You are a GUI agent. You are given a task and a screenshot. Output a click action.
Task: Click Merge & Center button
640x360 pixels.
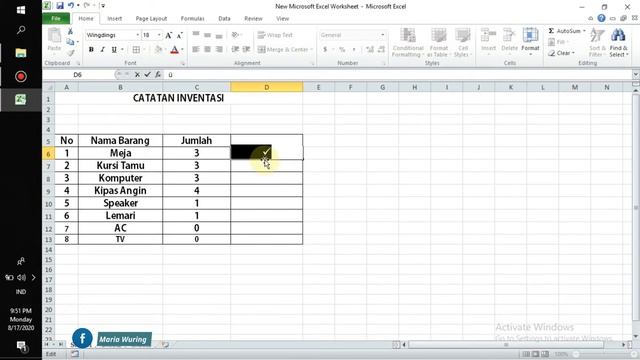point(283,49)
